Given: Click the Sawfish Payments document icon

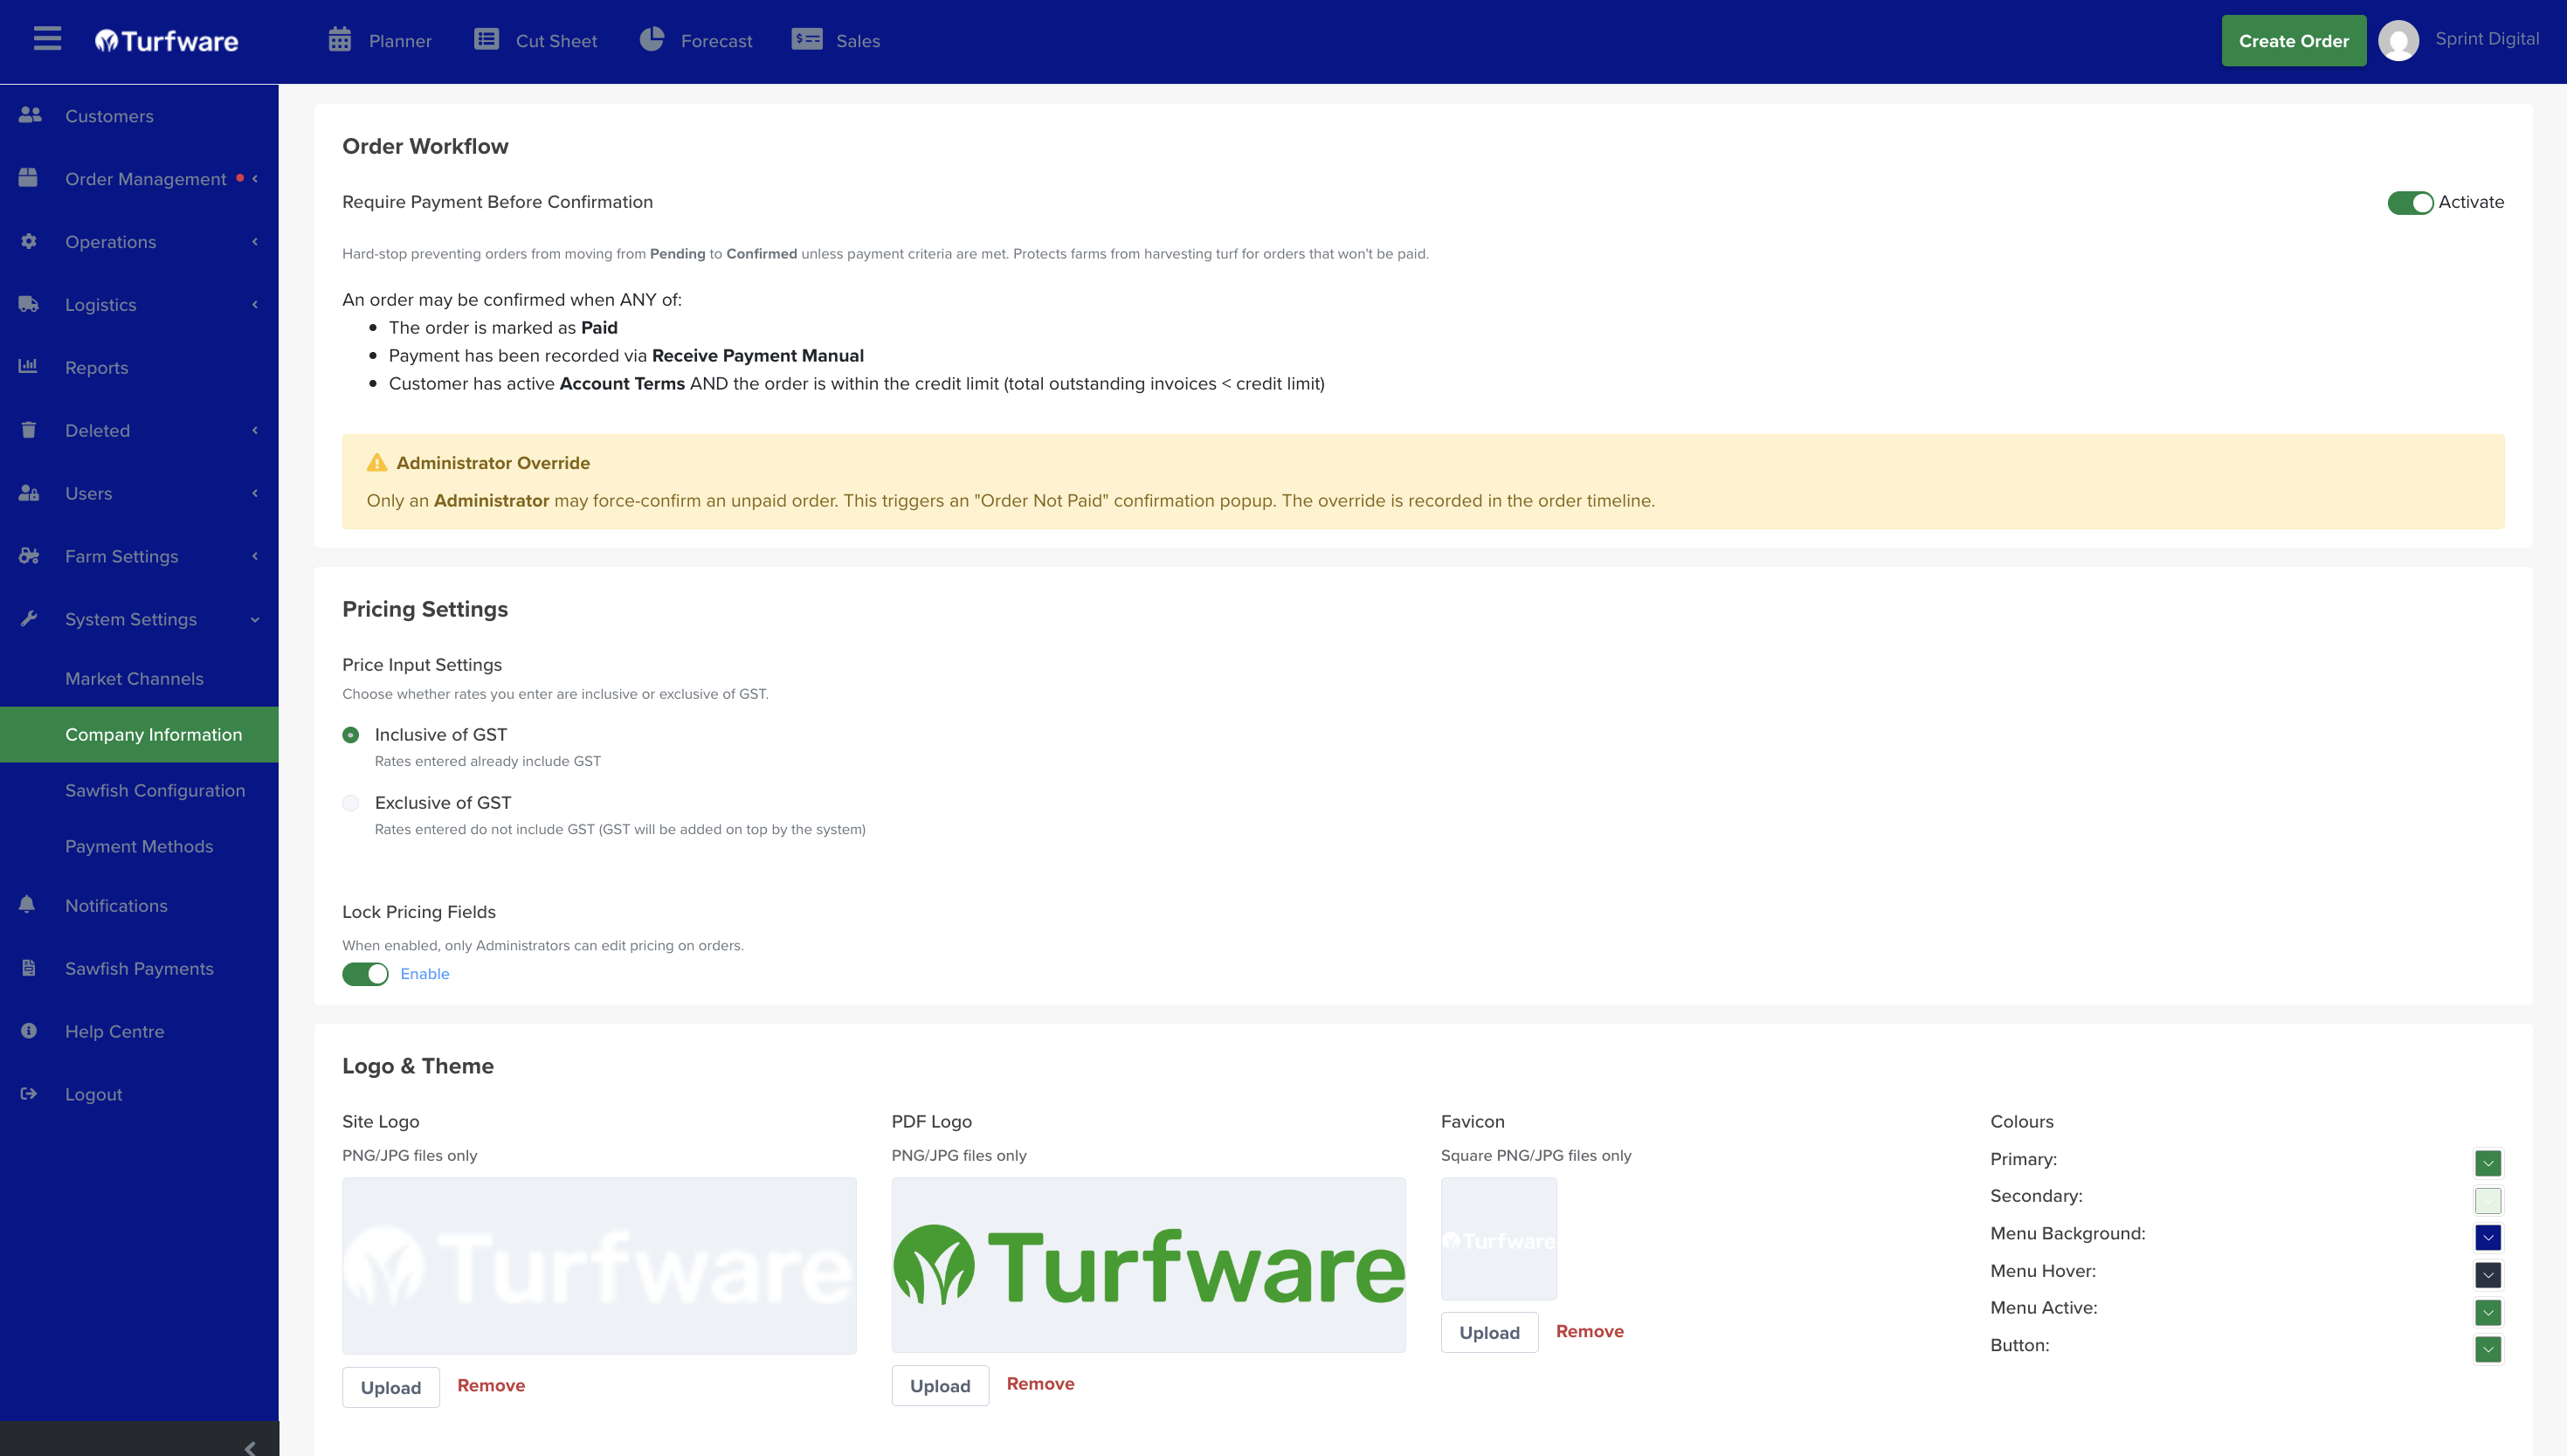Looking at the screenshot, I should coord(28,968).
